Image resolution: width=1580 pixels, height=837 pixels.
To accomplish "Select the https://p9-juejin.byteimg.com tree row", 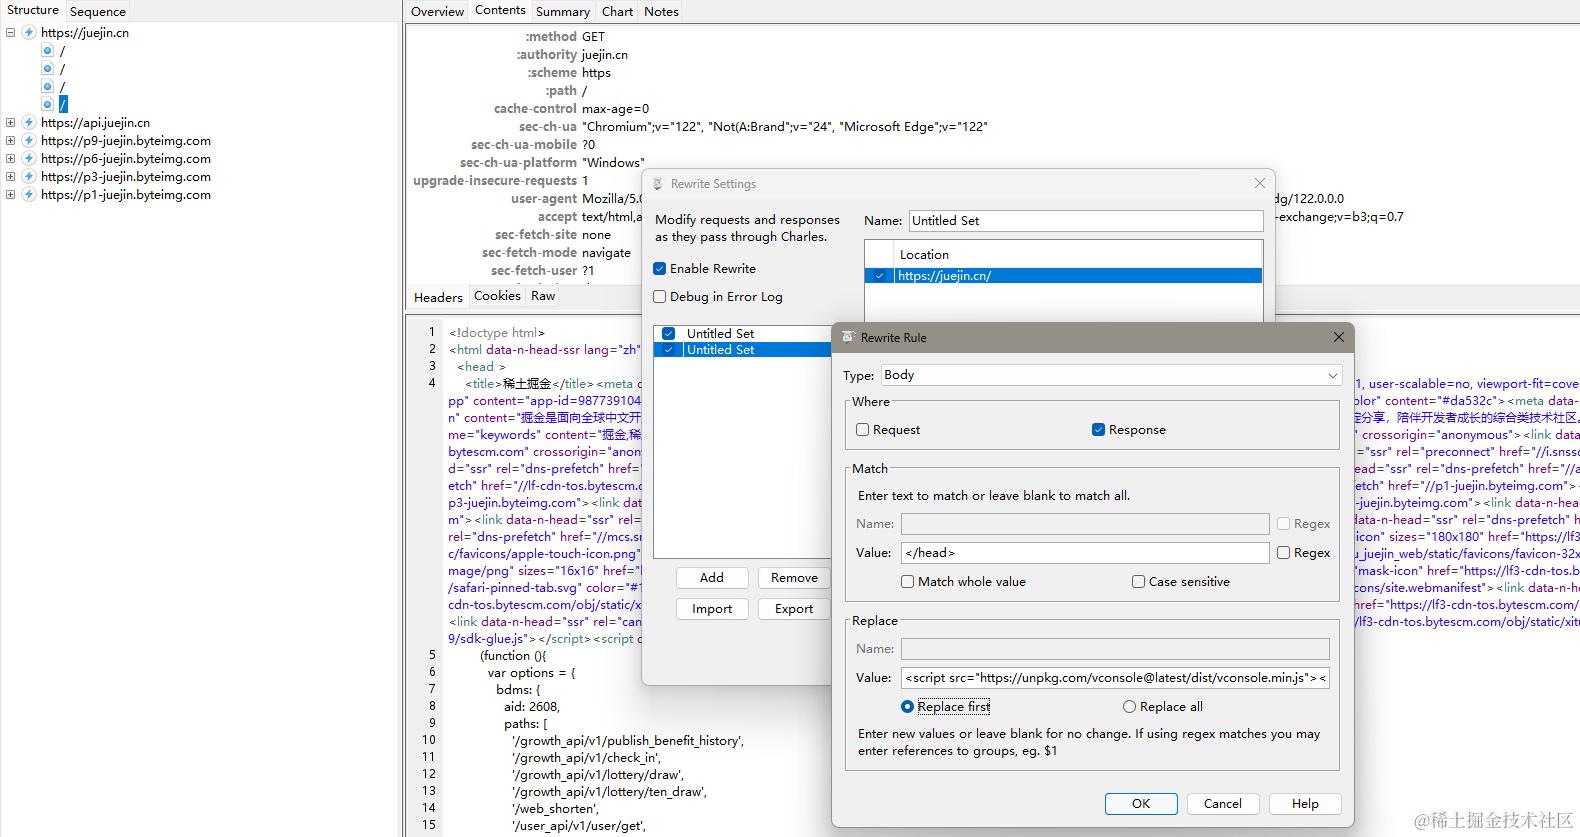I will (x=126, y=141).
